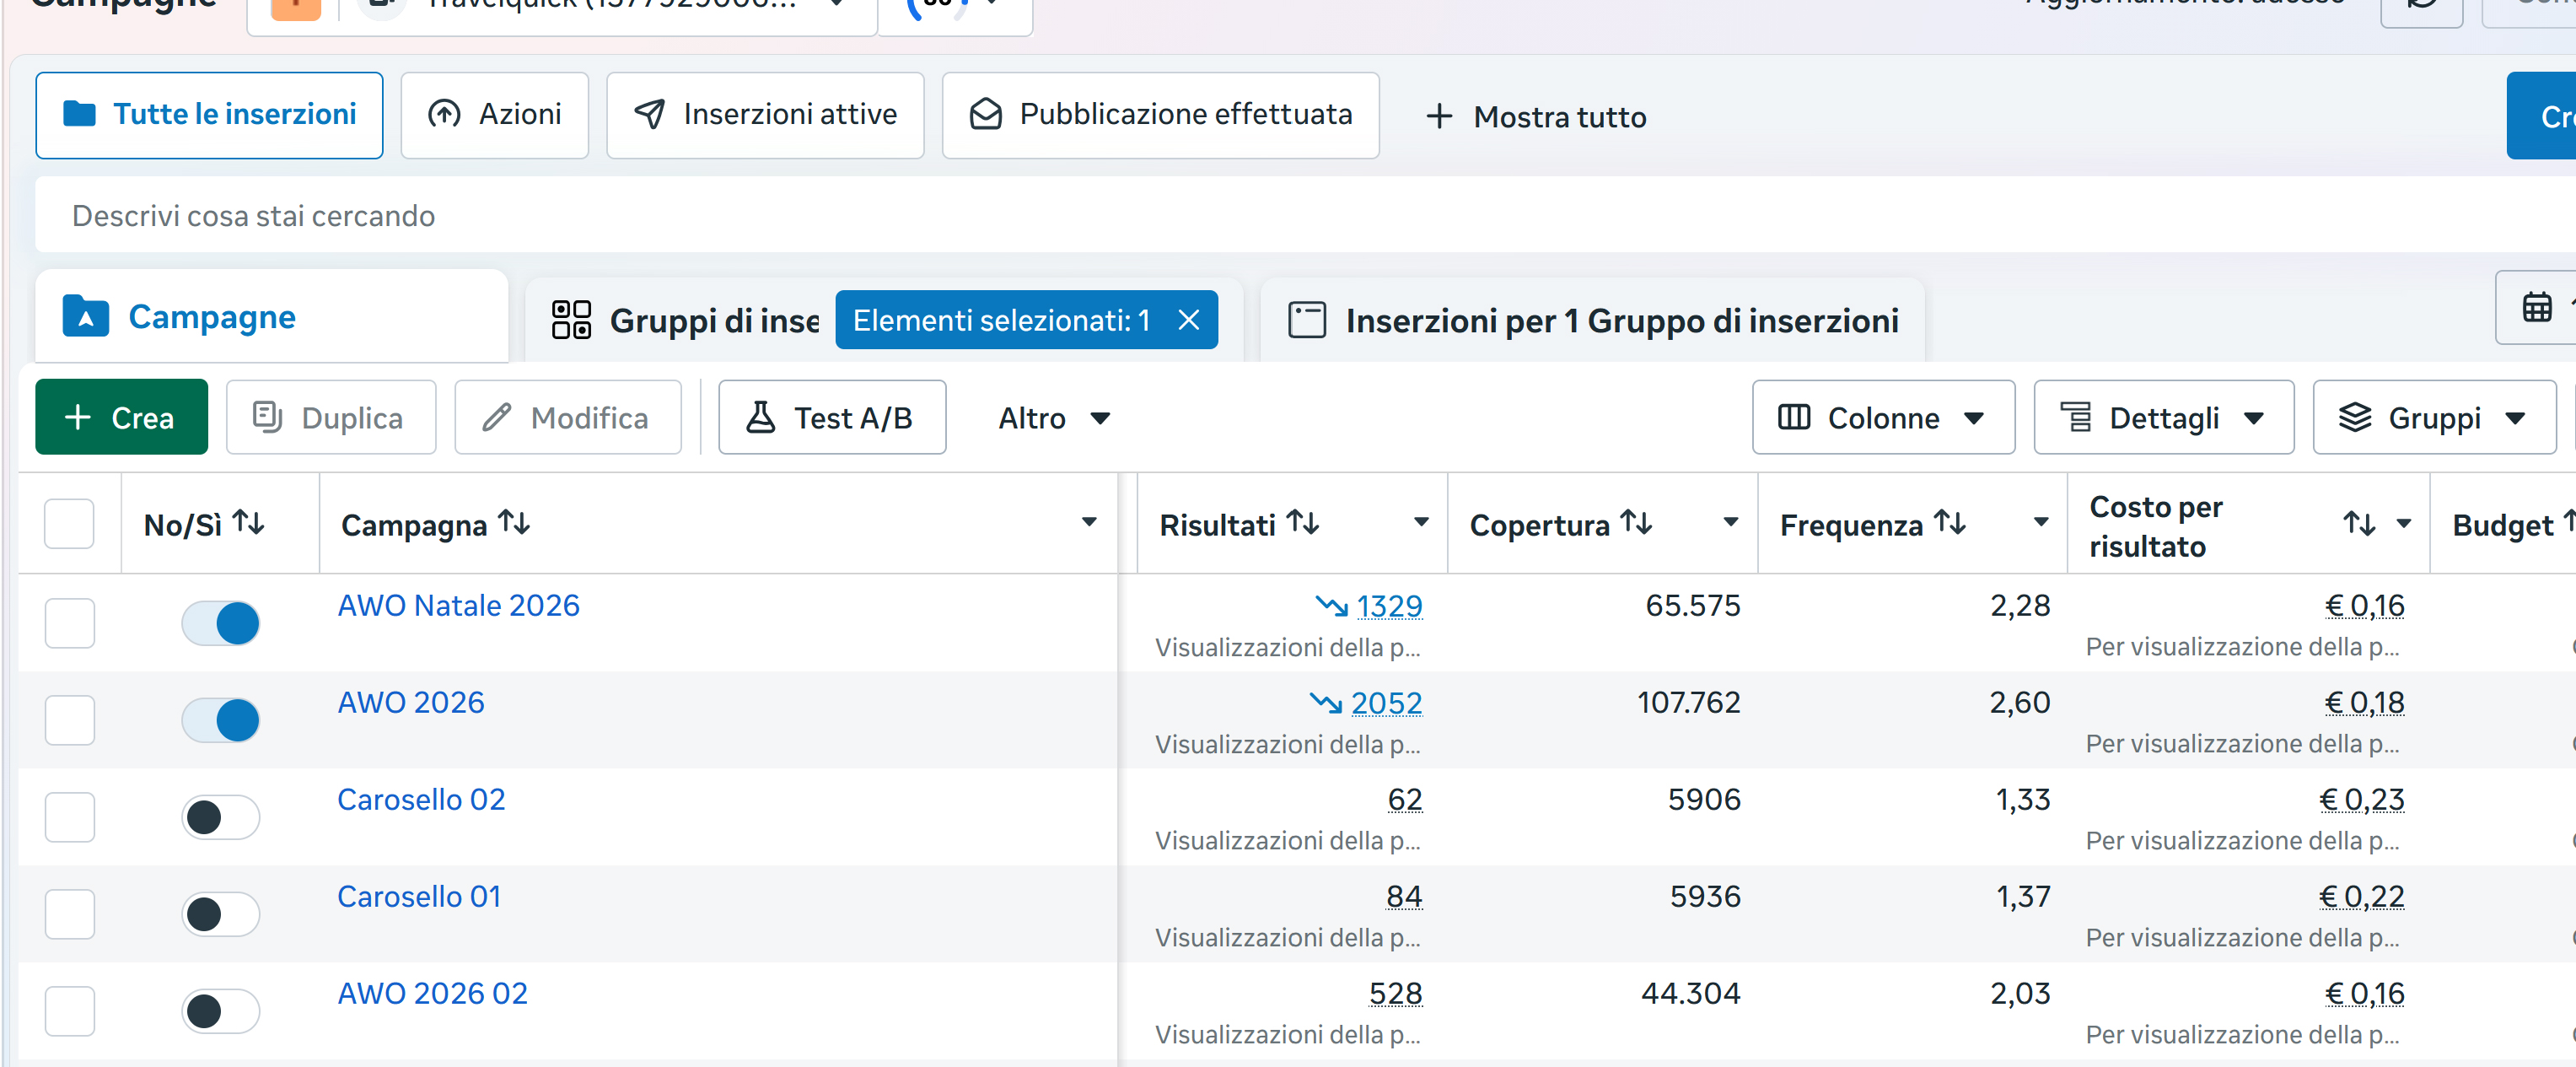The height and width of the screenshot is (1067, 2576).
Task: Click the Inserzioni tab window icon
Action: [1307, 320]
